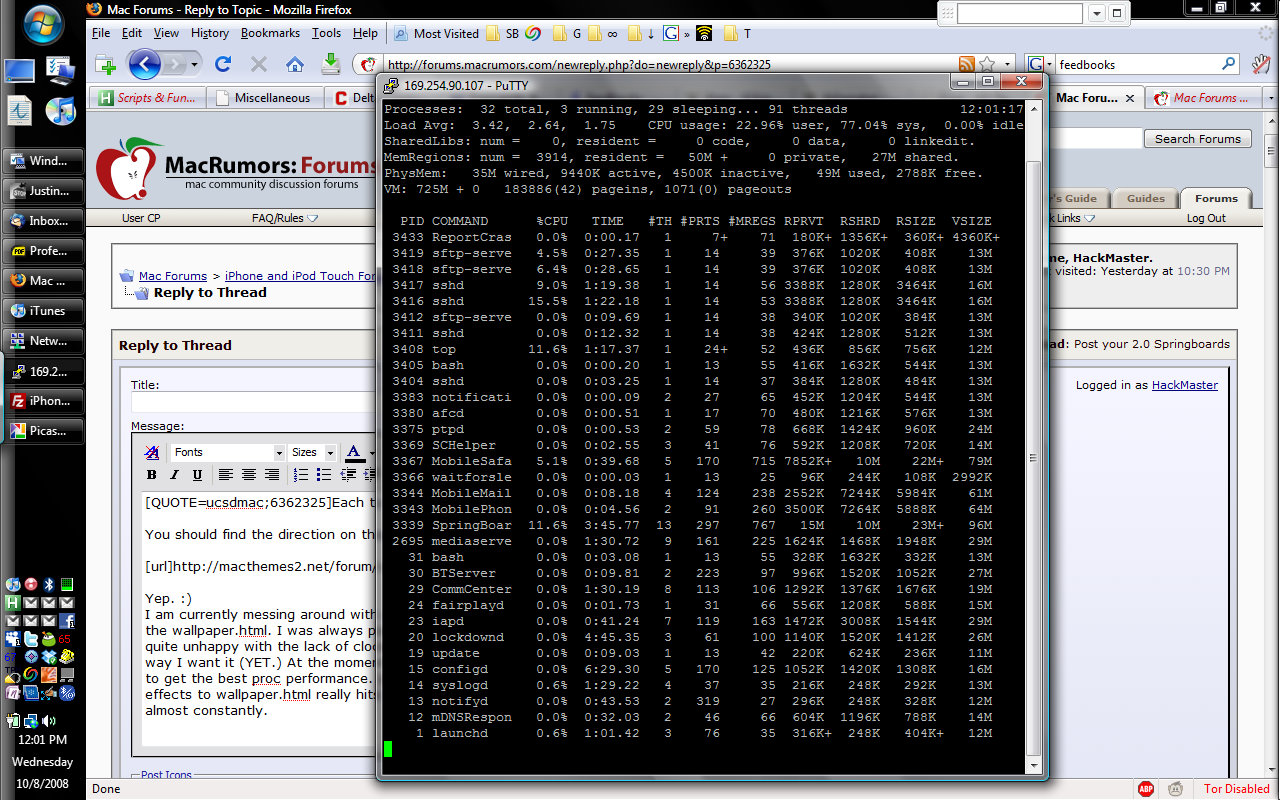Click the Adblock Plus status bar icon

1146,789
